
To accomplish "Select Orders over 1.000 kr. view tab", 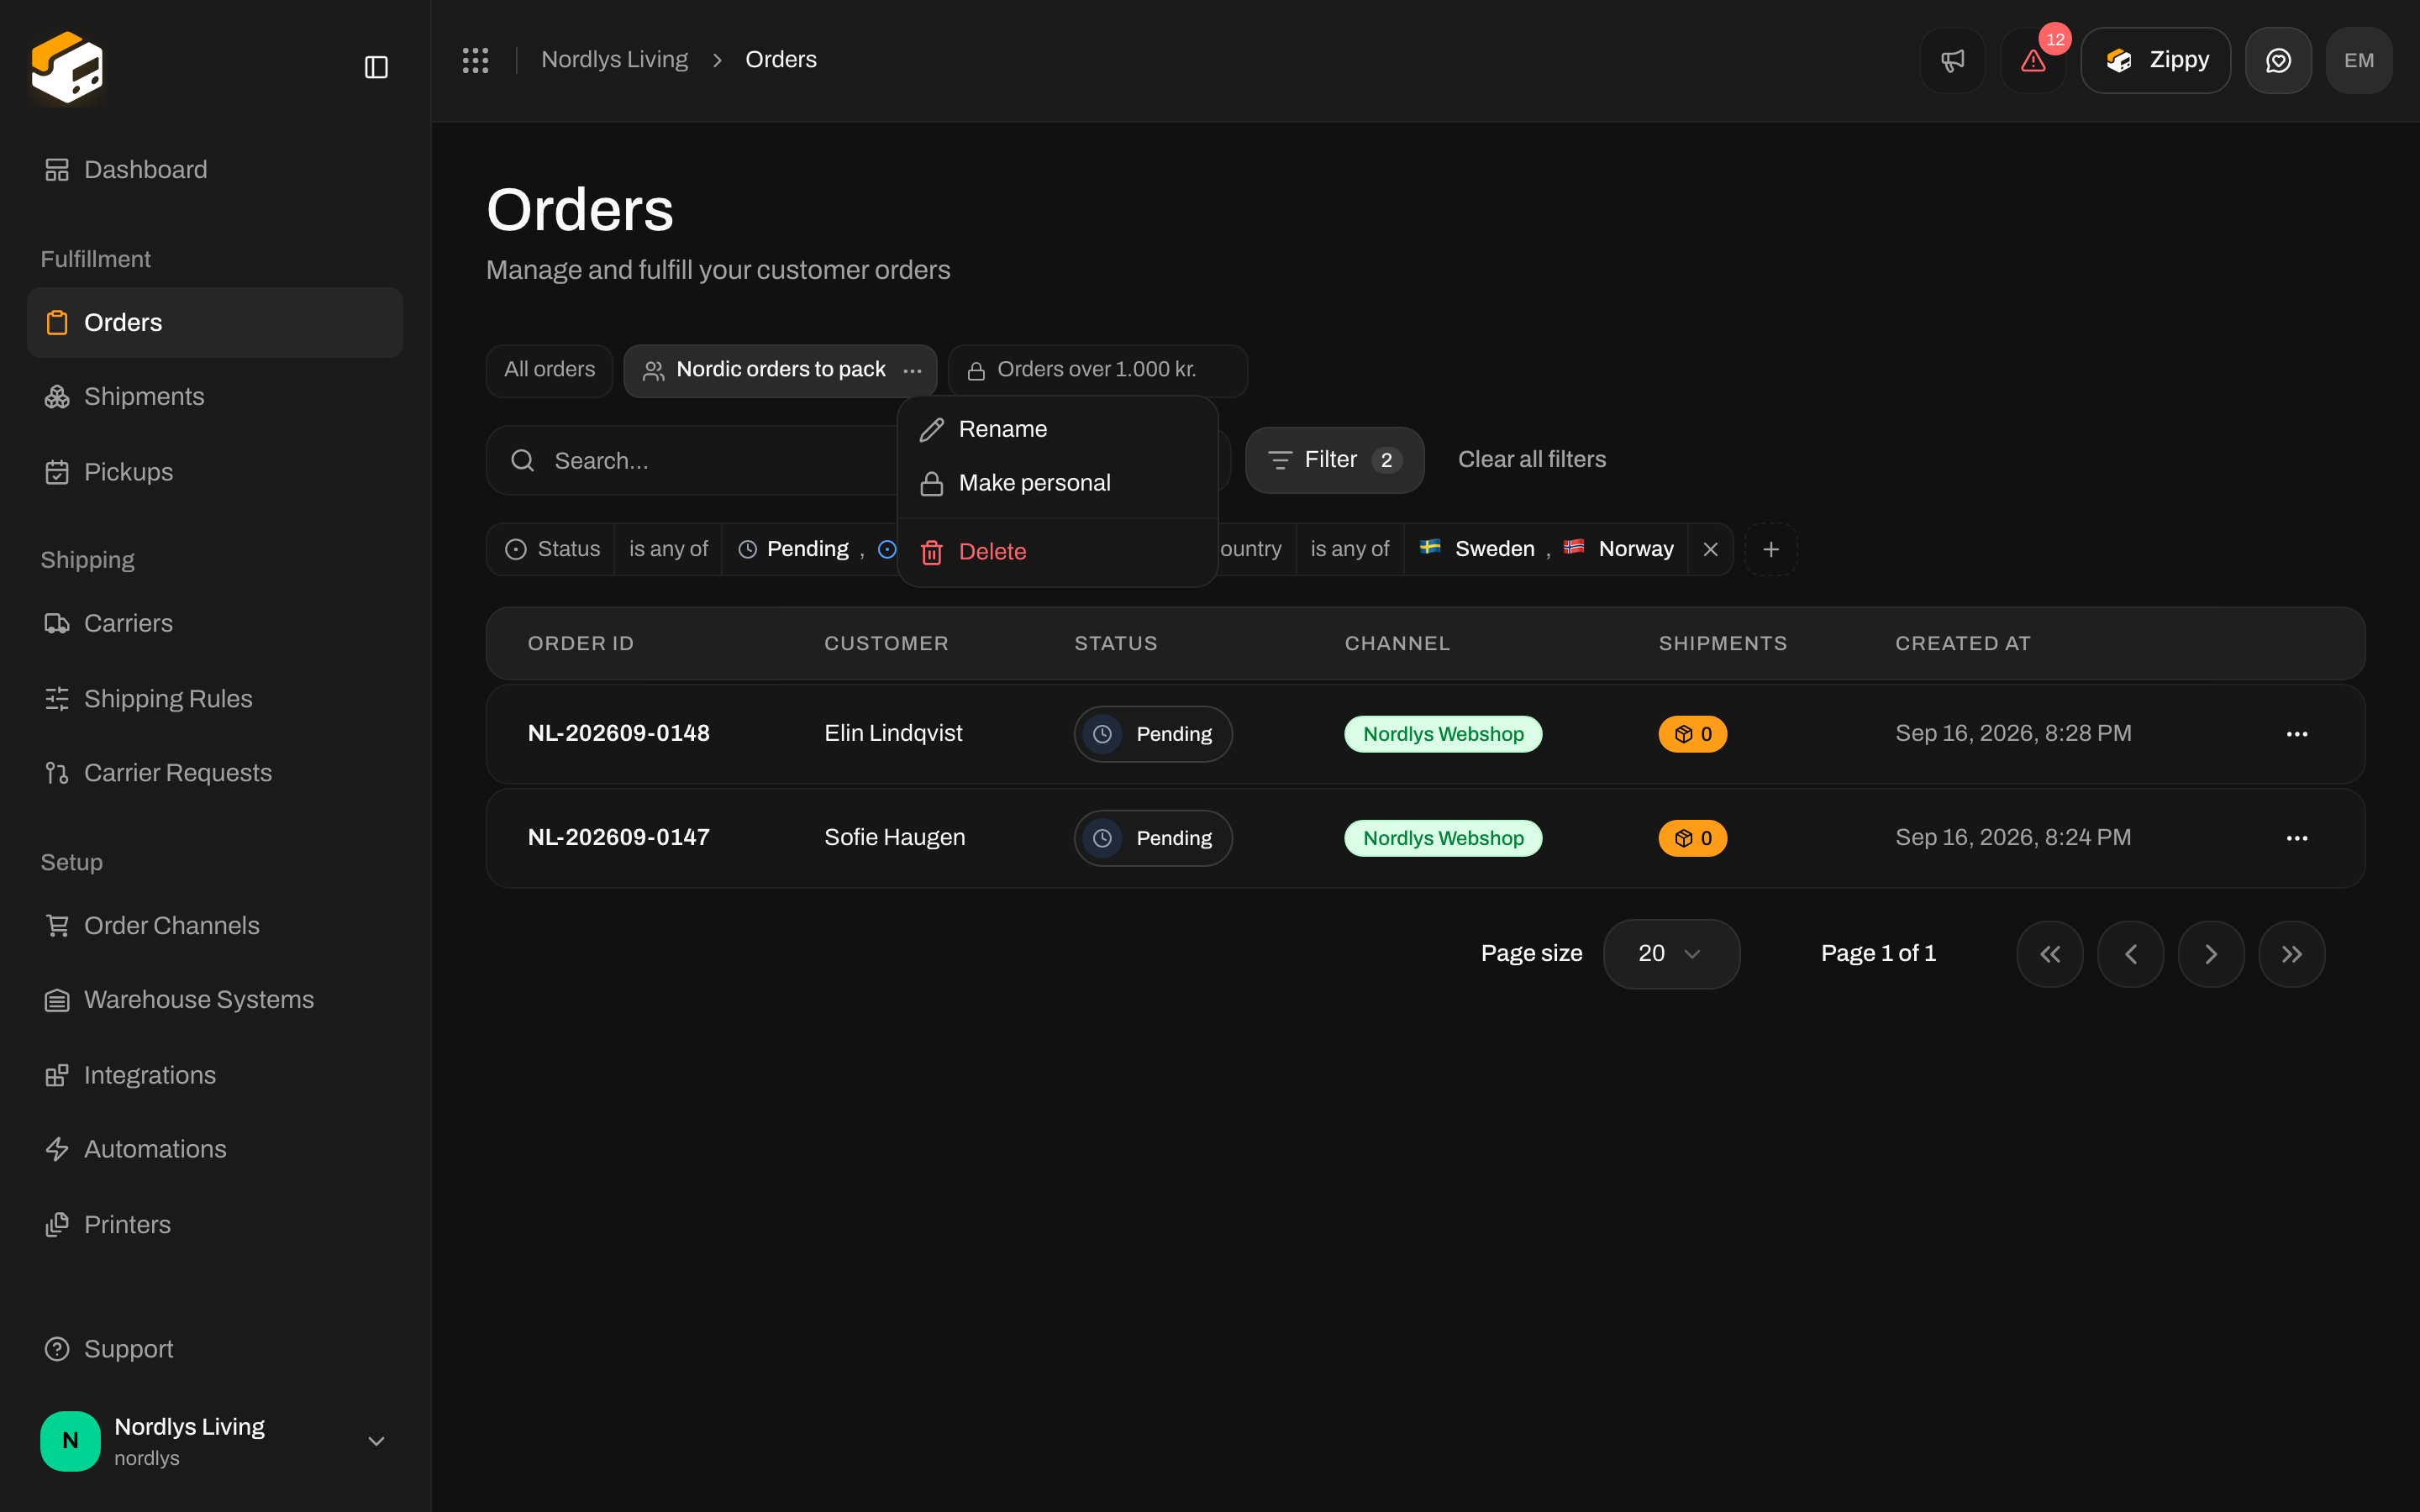I will click(1097, 370).
